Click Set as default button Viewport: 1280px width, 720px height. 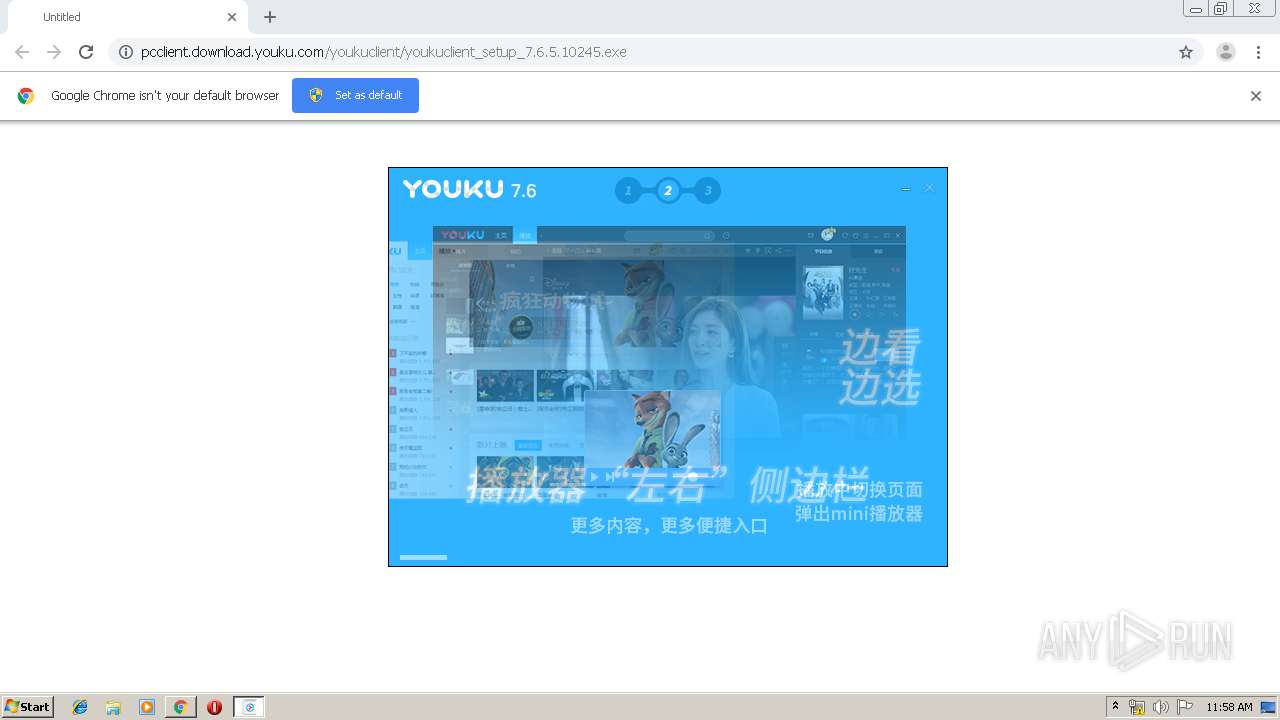355,95
